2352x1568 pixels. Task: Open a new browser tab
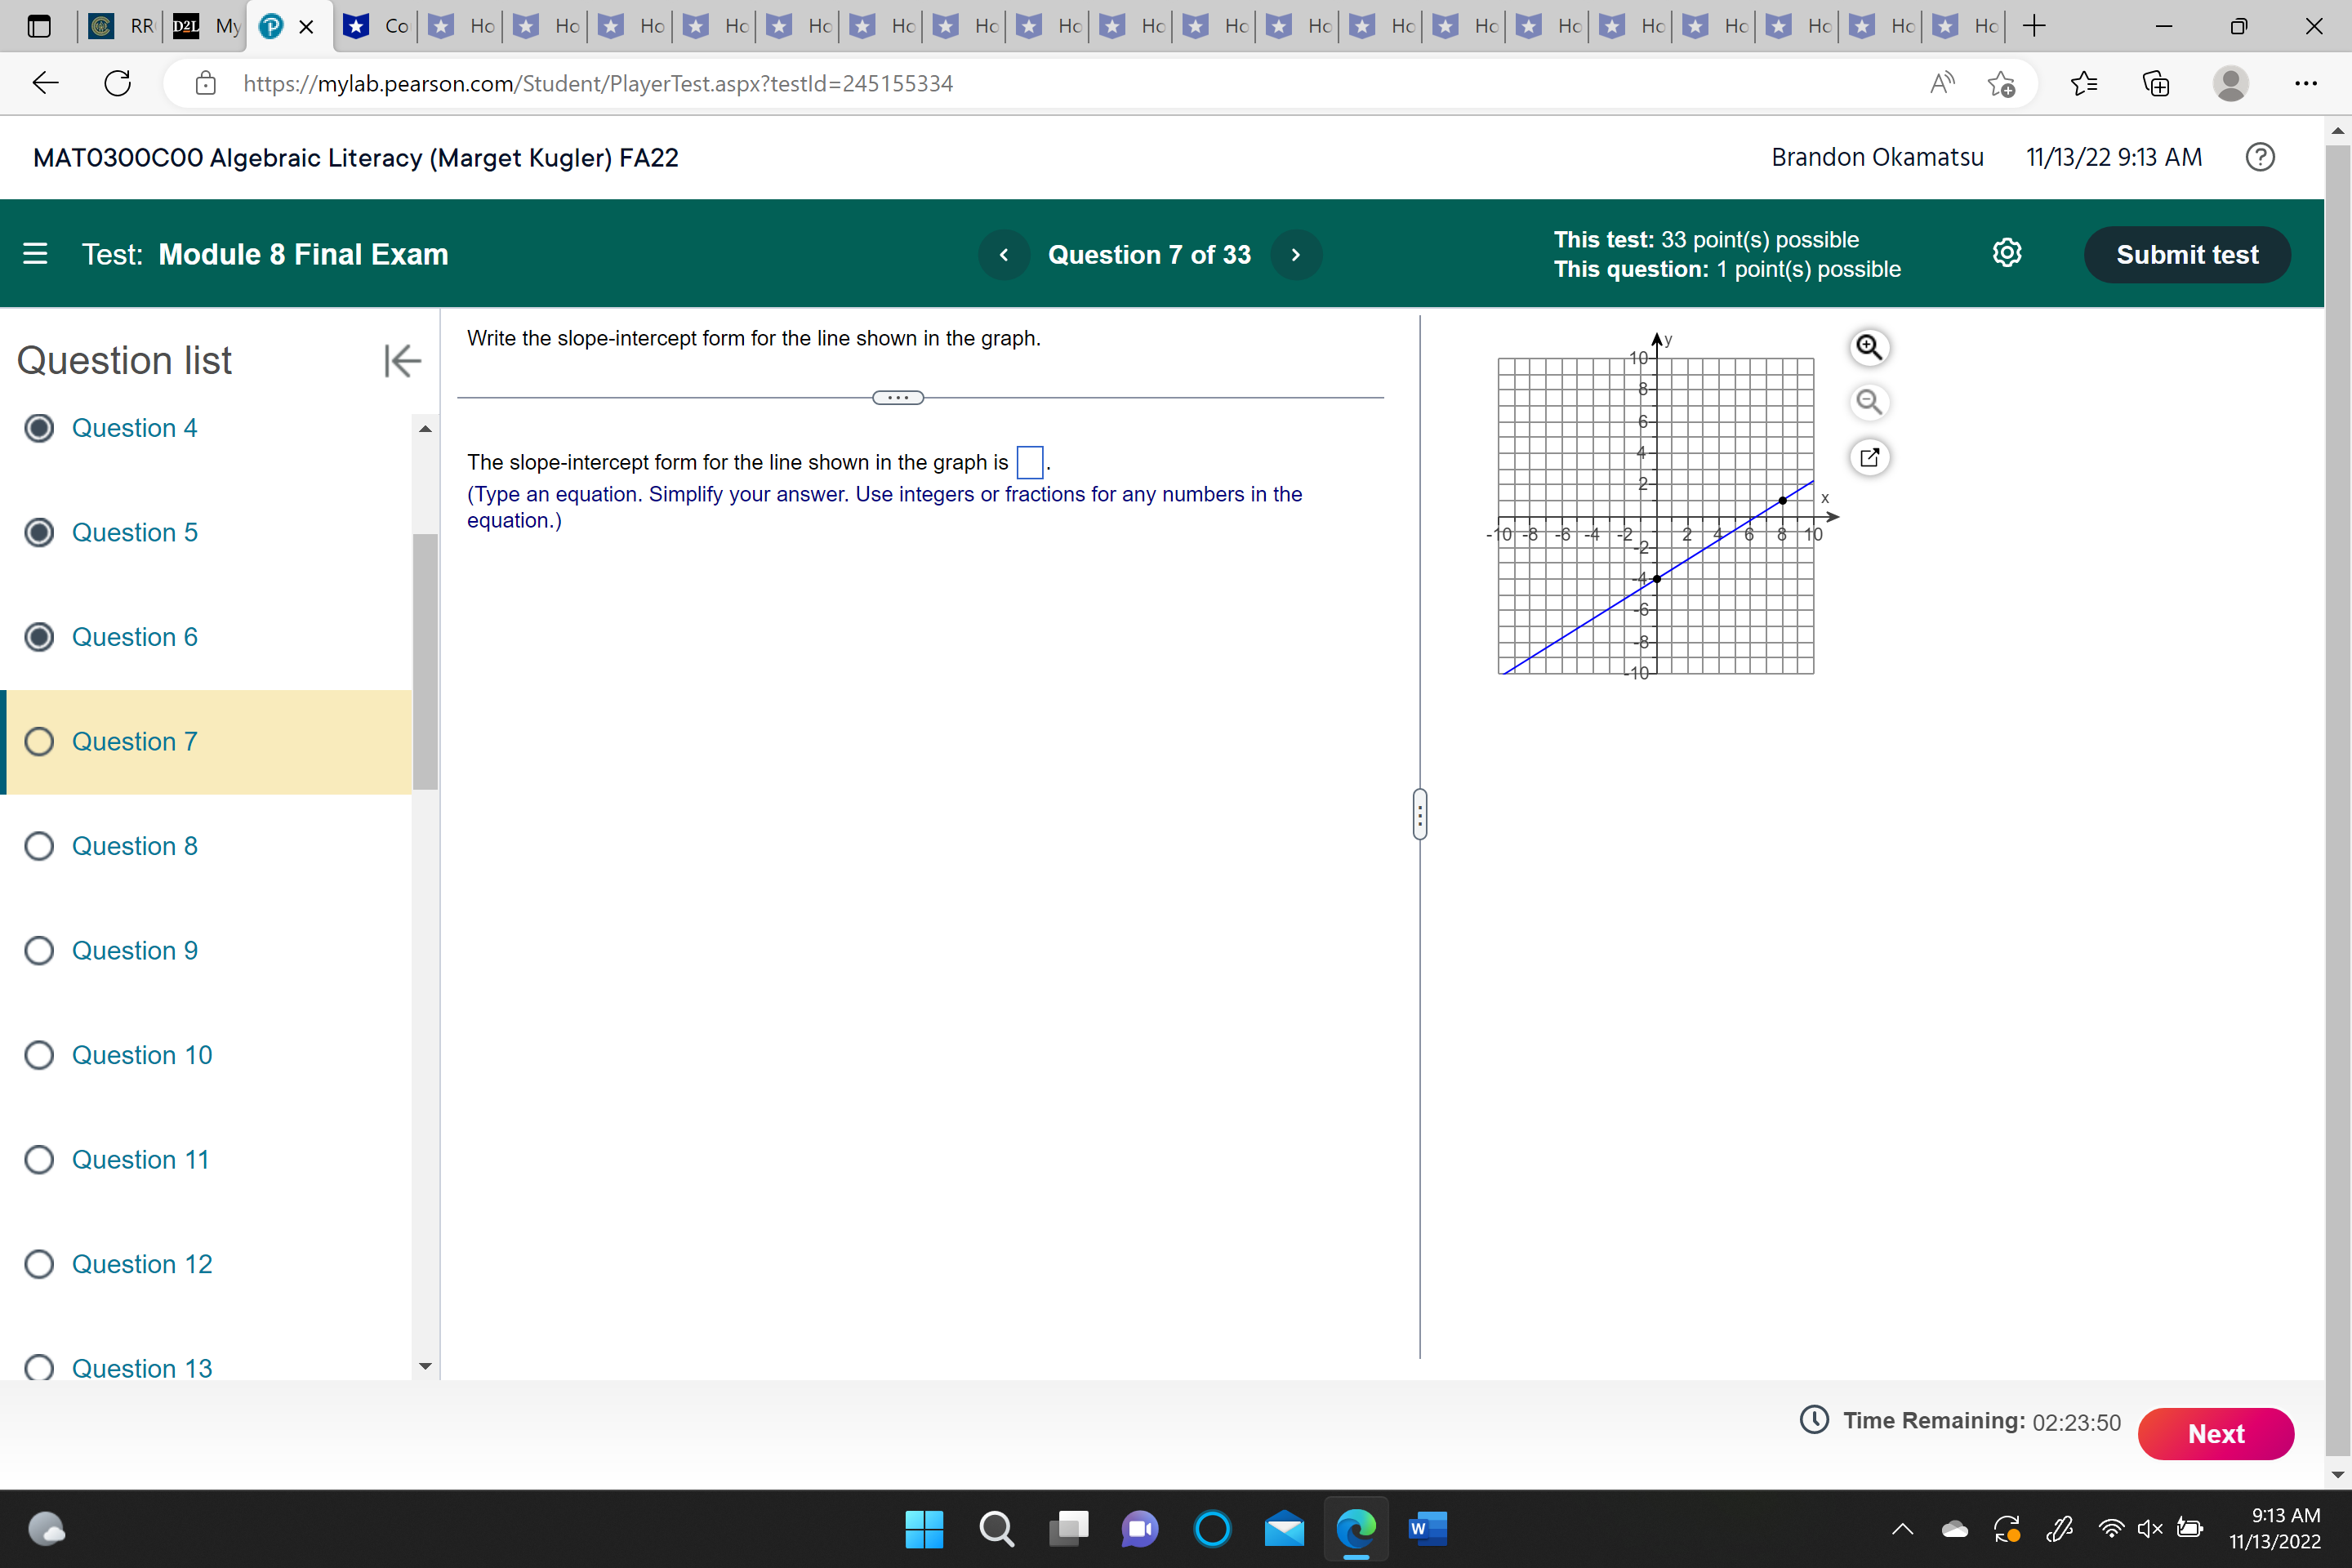tap(2033, 26)
